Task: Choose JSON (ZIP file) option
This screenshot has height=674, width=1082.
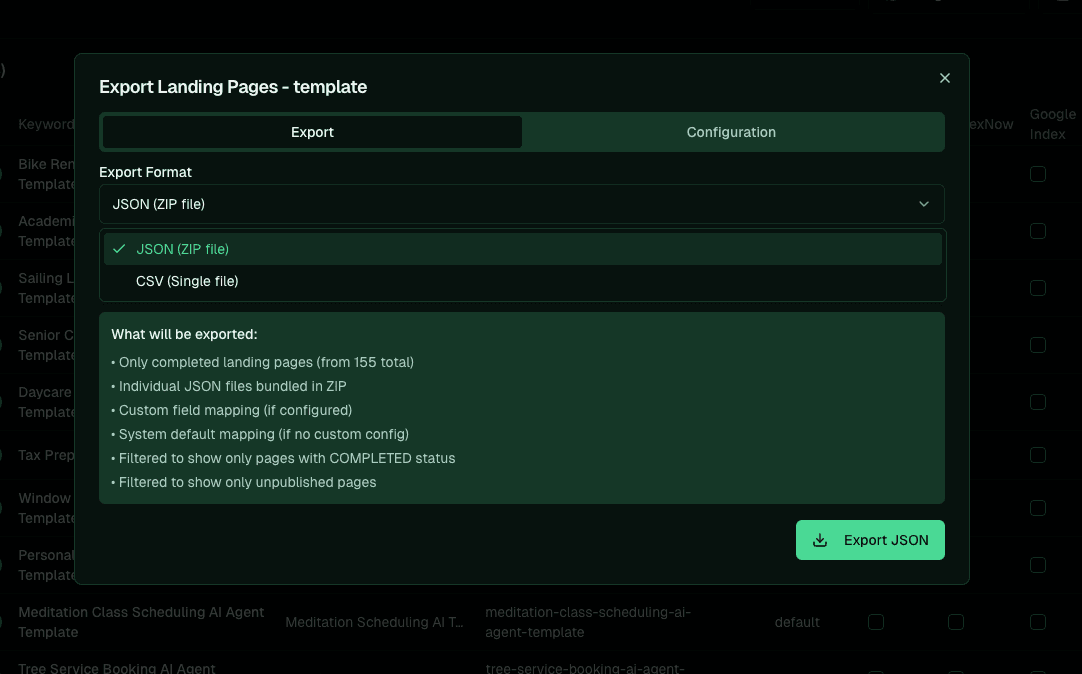Action: click(x=522, y=249)
